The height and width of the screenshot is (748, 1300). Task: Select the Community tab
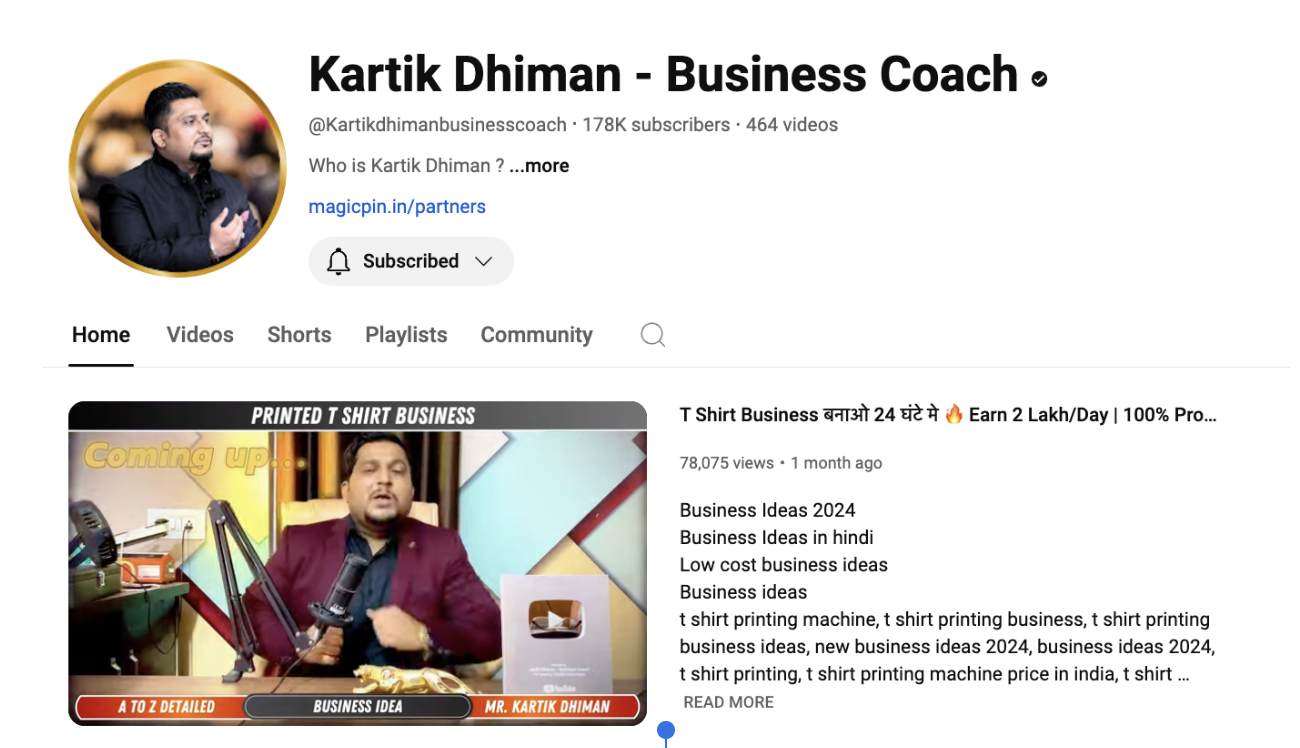coord(537,335)
